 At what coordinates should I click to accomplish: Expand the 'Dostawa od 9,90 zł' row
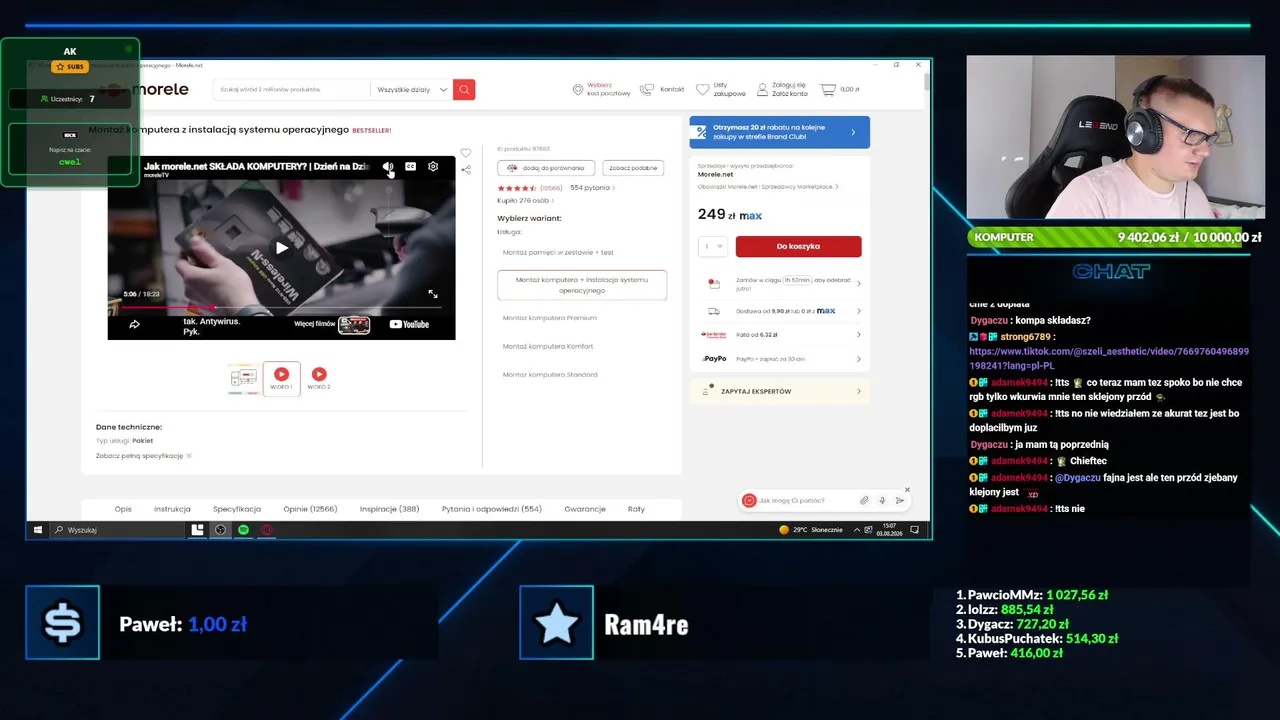(780, 311)
